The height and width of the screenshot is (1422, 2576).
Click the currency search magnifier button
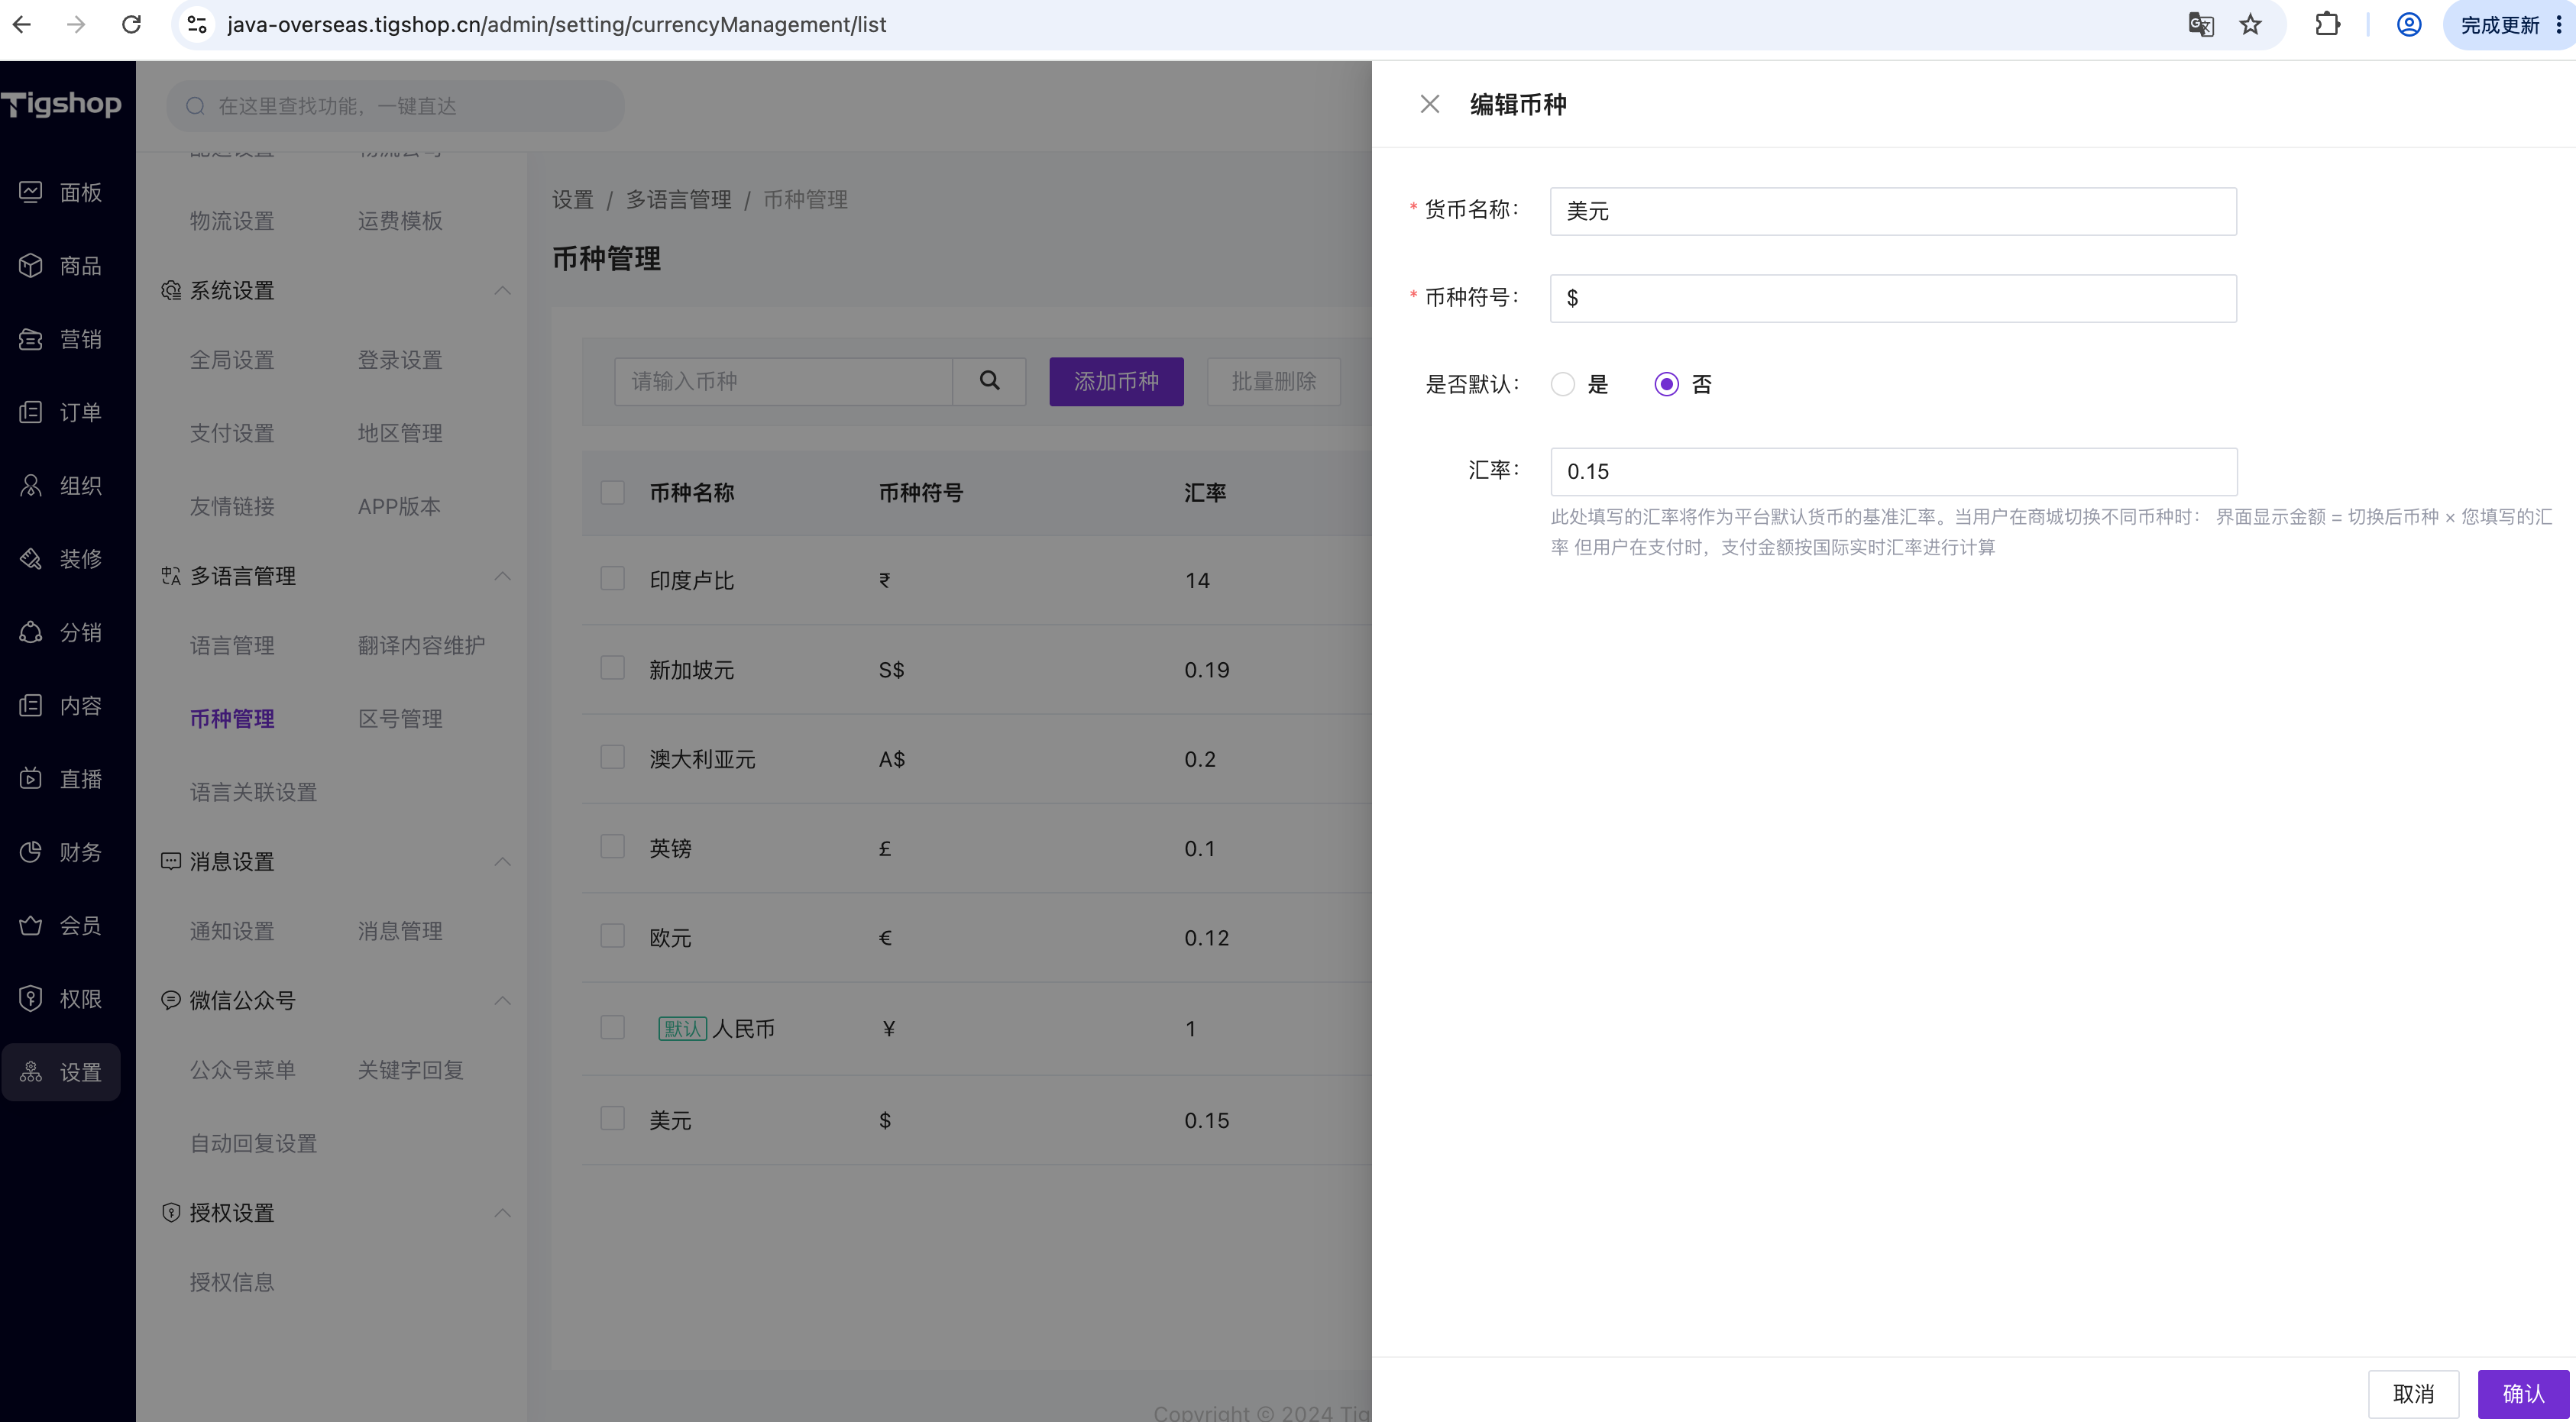[989, 381]
